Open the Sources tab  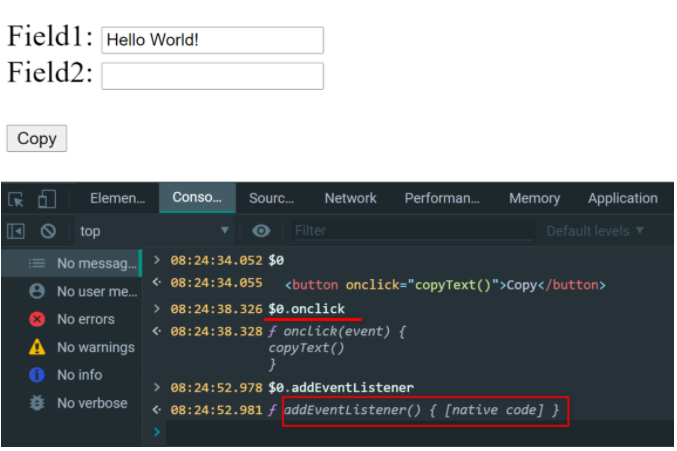[x=272, y=198]
